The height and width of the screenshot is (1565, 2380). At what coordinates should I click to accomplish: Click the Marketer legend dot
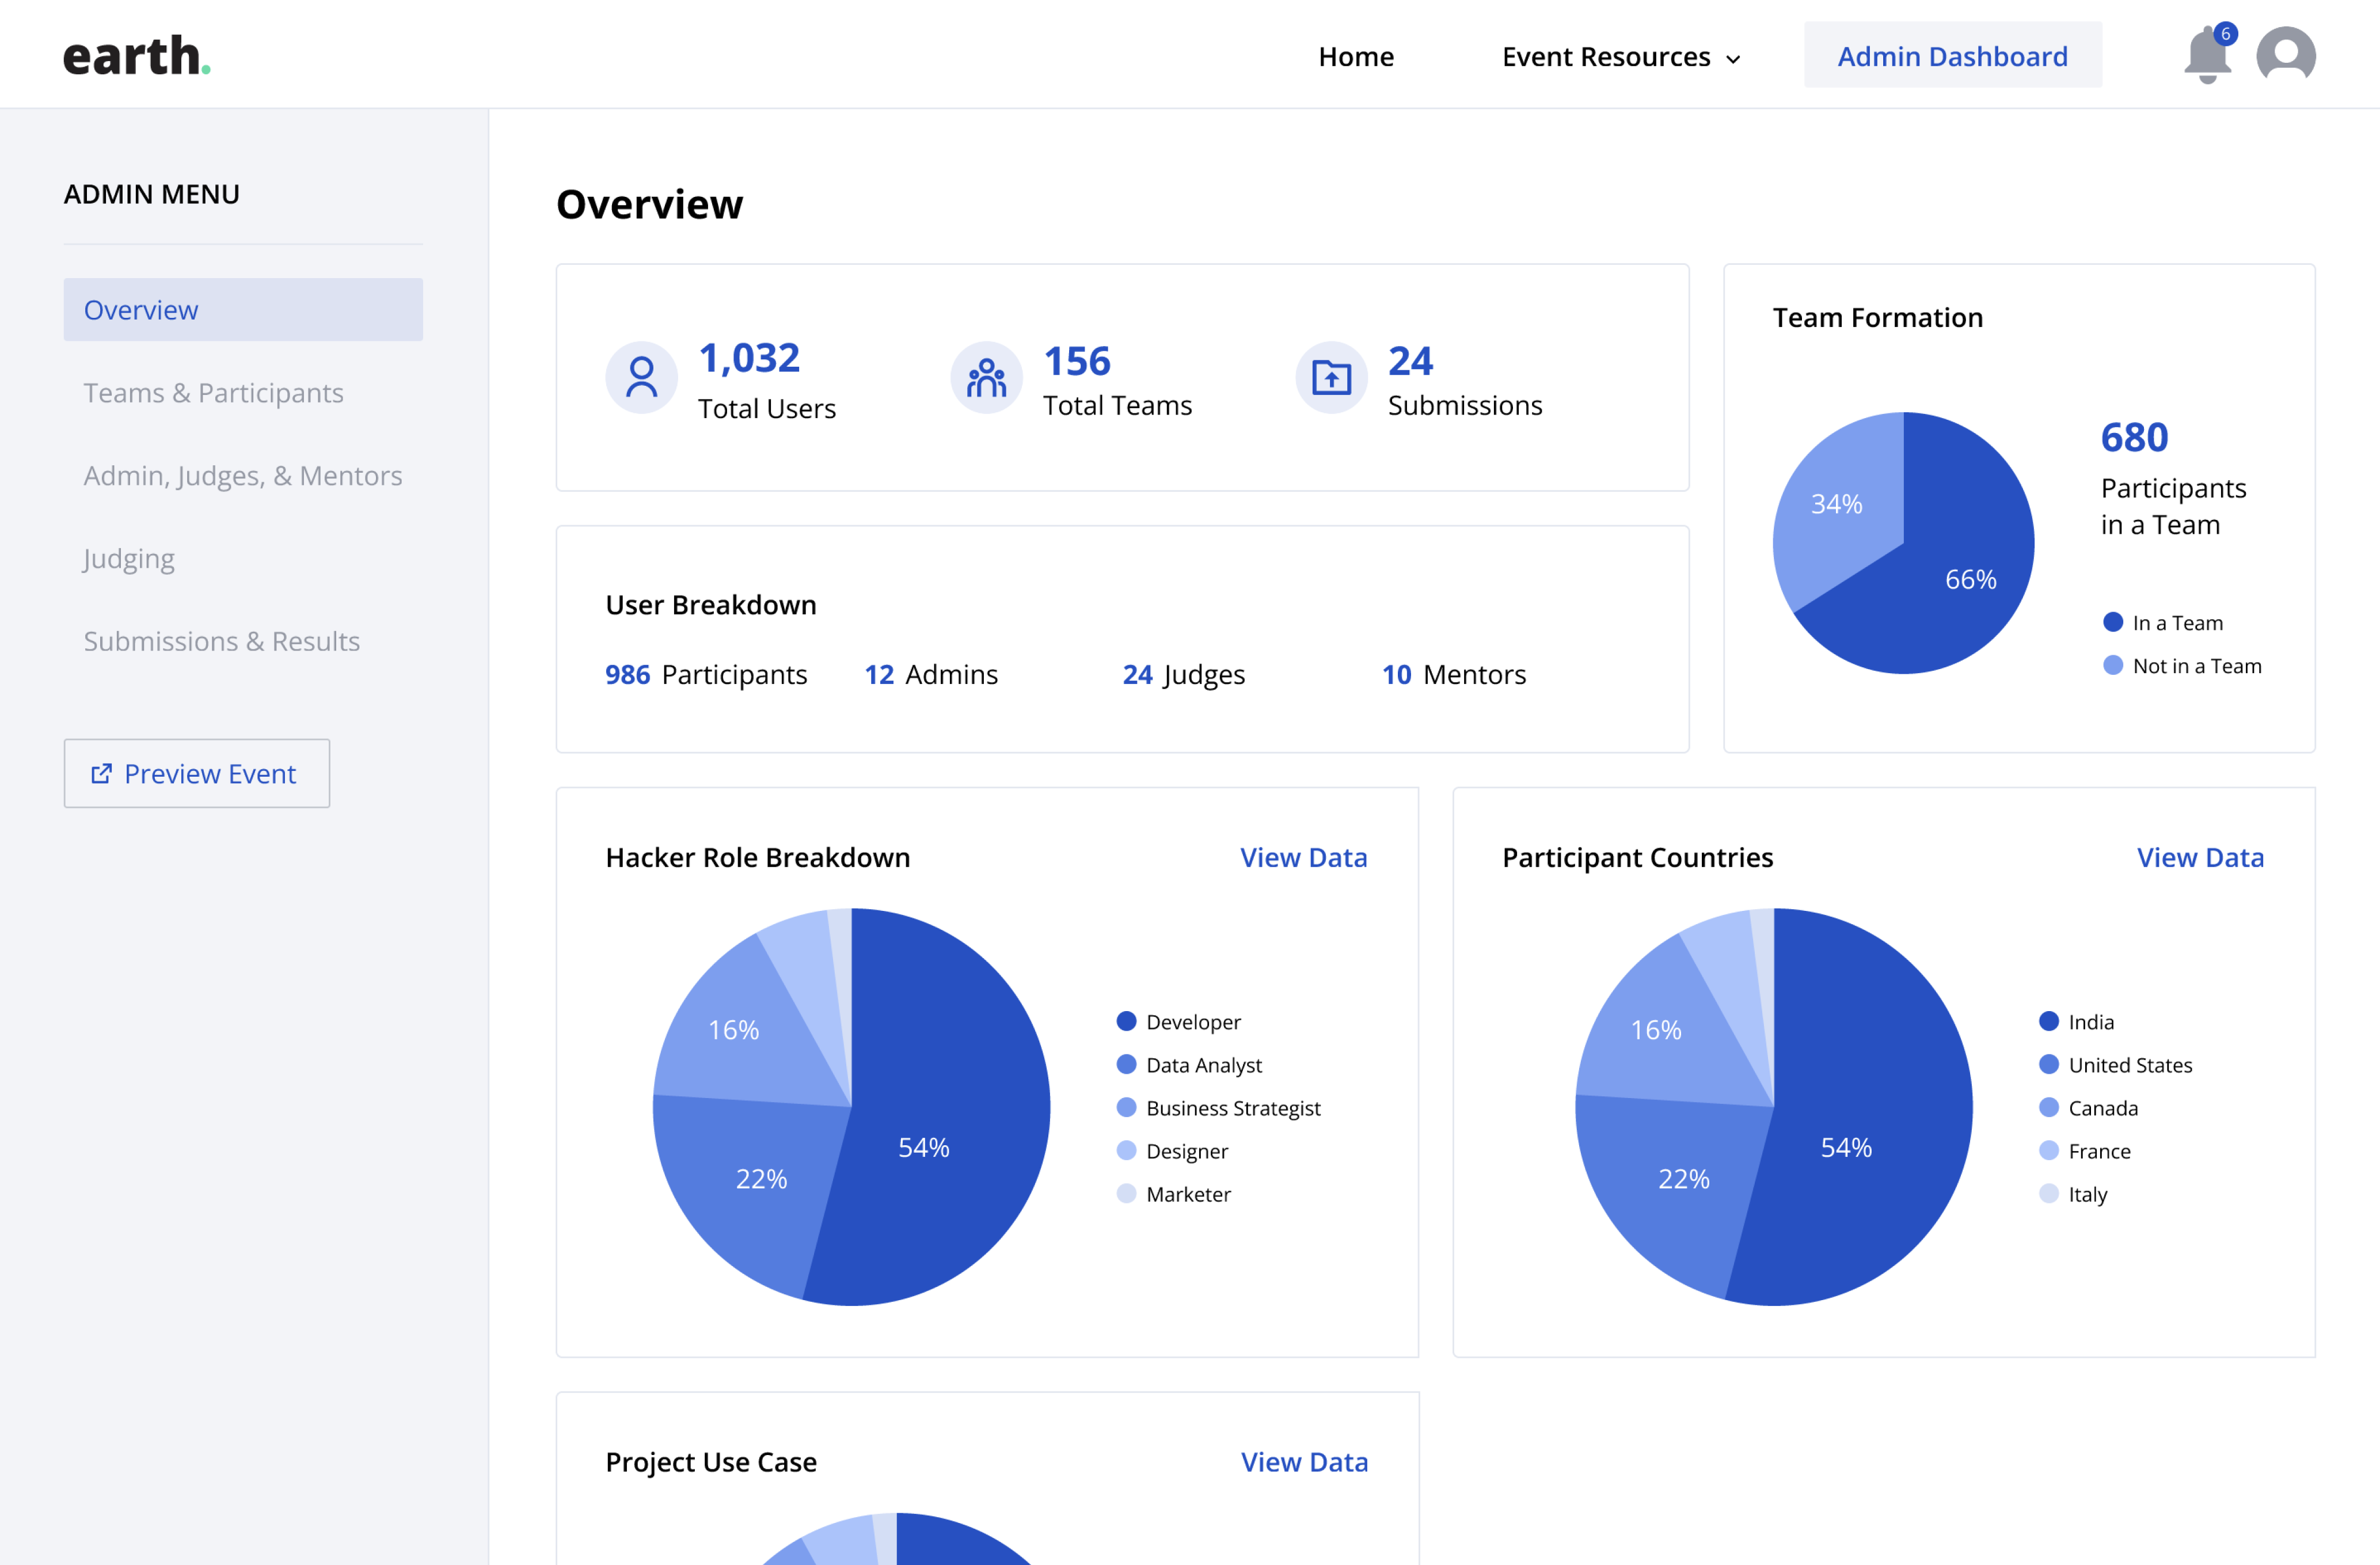coord(1126,1193)
